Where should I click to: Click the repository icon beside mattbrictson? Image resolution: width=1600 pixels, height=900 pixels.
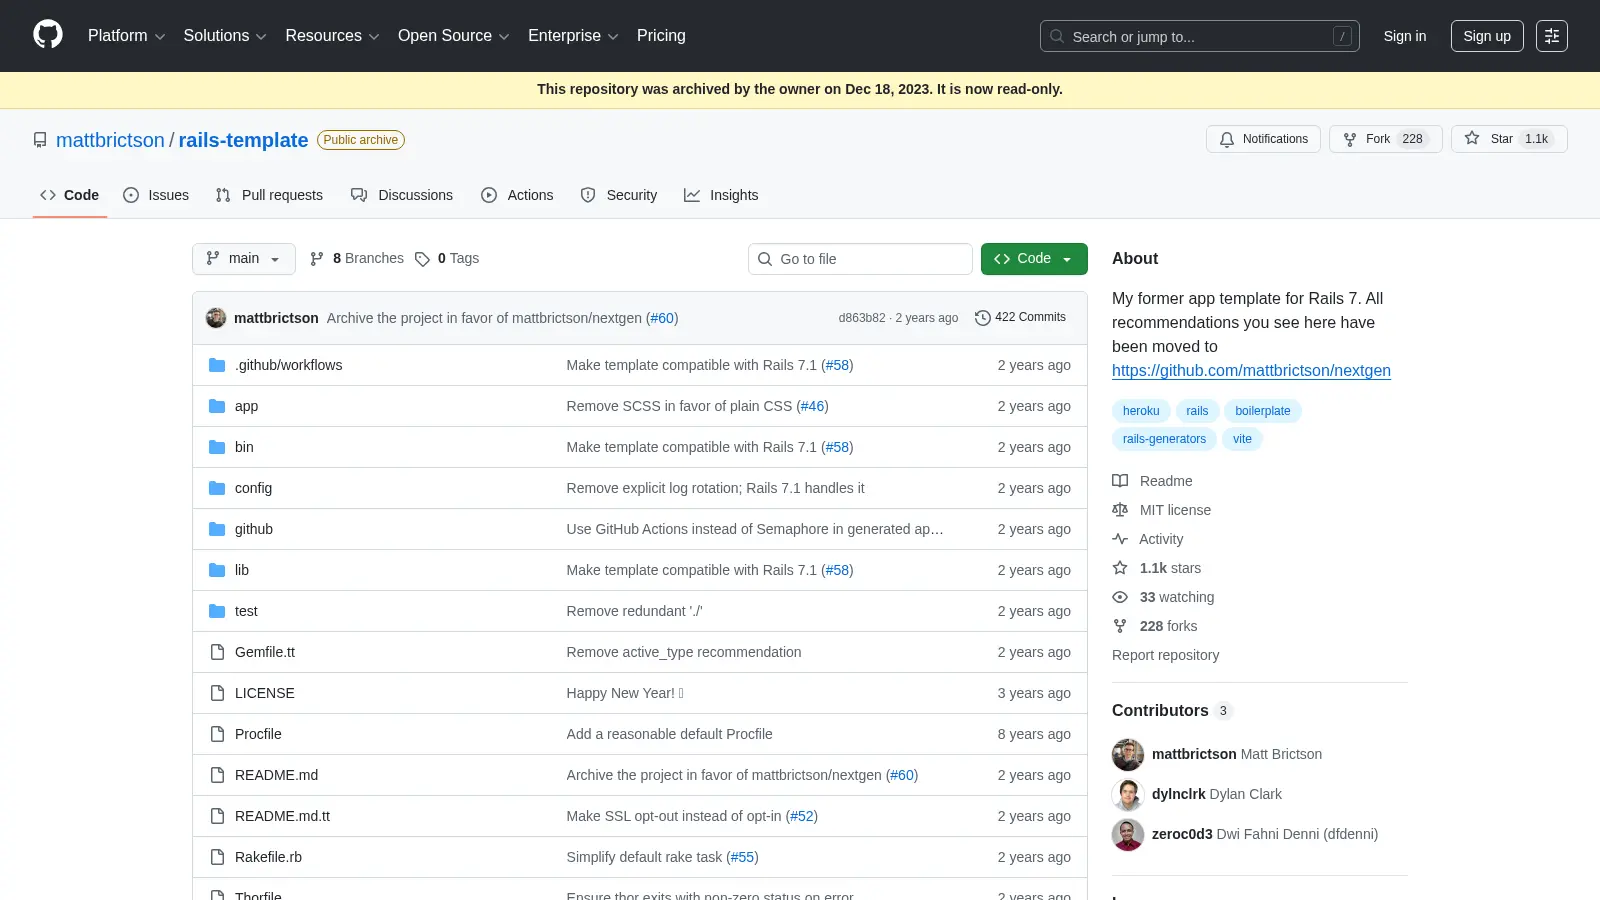point(40,140)
